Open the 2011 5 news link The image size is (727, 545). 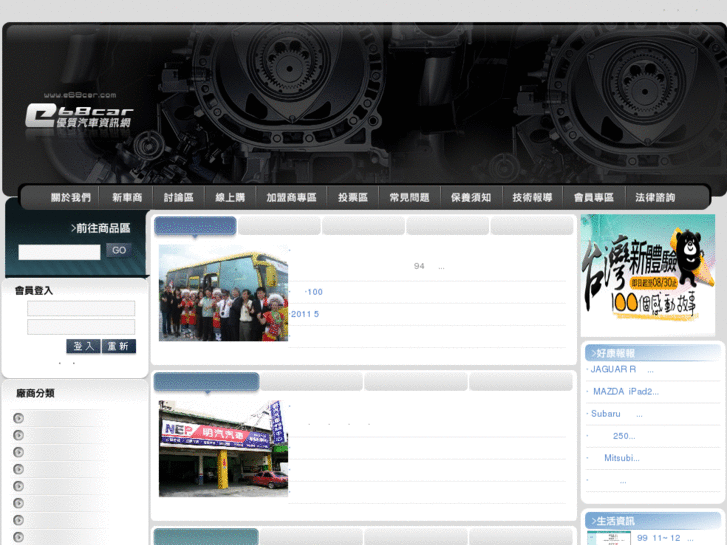[x=305, y=314]
